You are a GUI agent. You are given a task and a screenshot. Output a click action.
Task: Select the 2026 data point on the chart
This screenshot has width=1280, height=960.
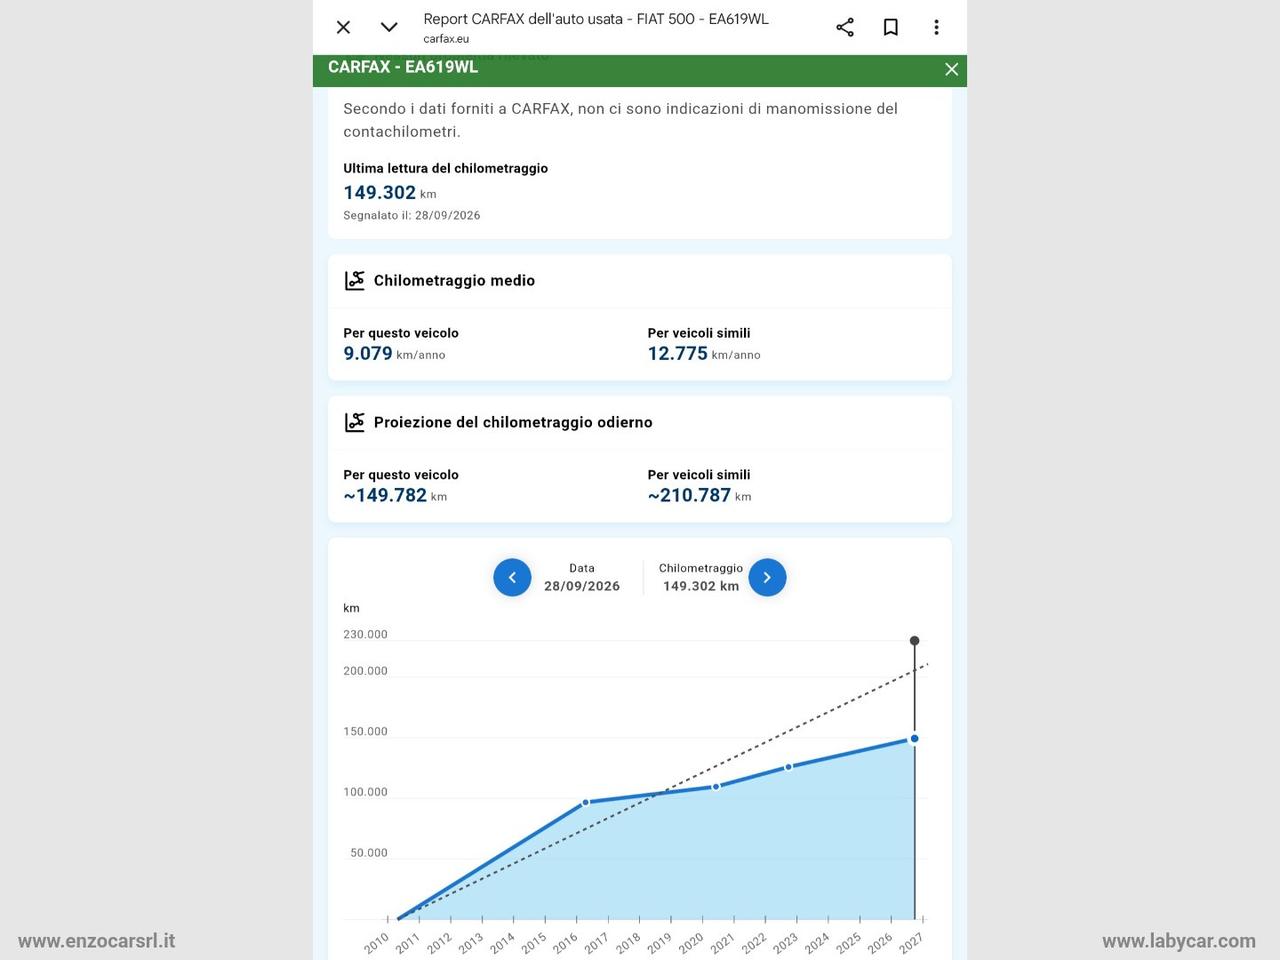point(914,739)
